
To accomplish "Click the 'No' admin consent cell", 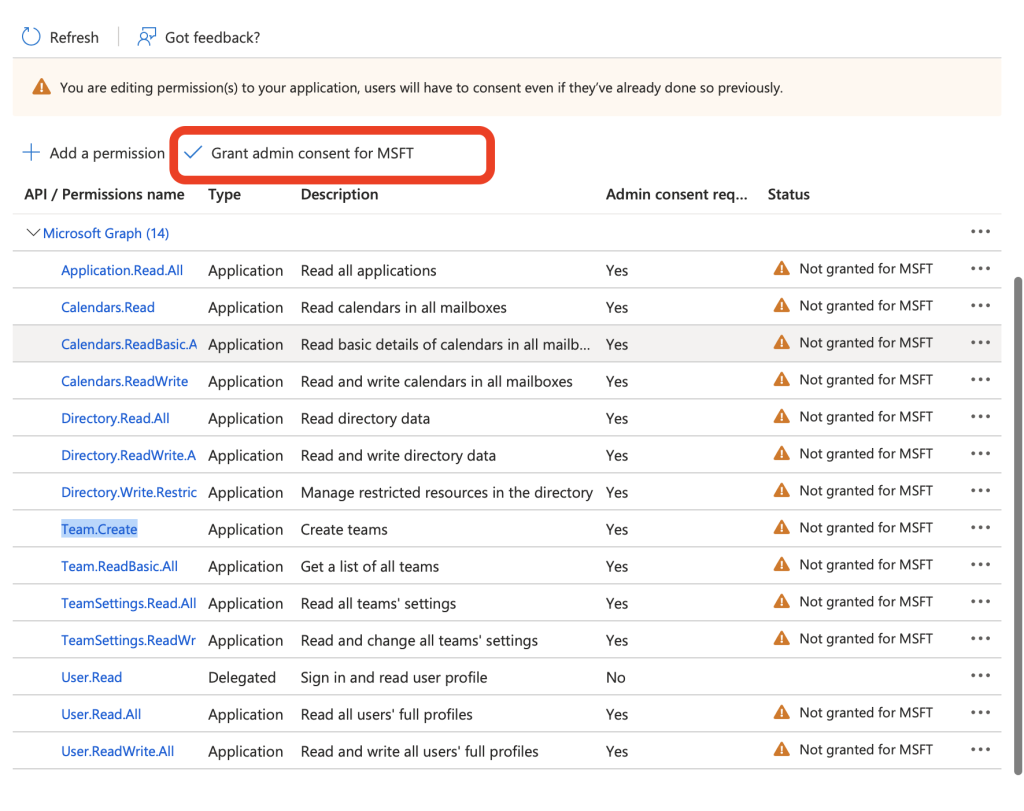I will 616,677.
